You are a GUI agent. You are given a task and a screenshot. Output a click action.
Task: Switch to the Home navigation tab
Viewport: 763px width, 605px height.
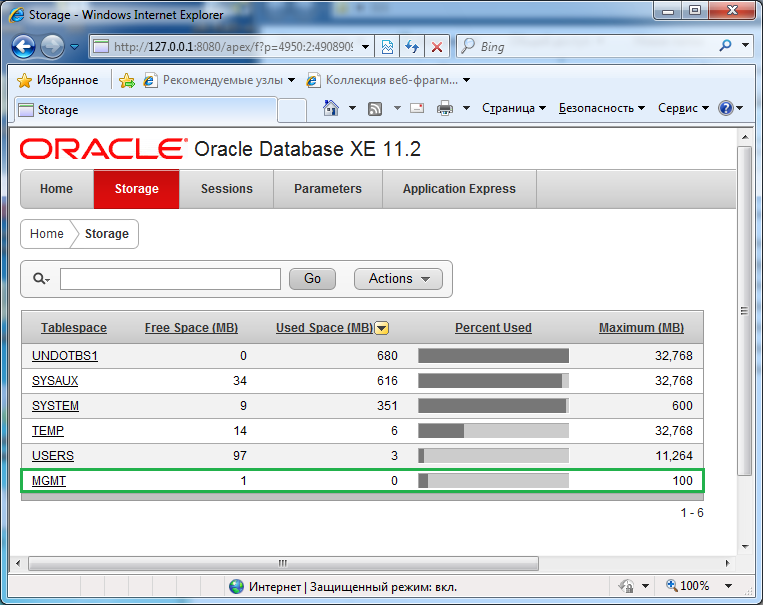tap(56, 189)
